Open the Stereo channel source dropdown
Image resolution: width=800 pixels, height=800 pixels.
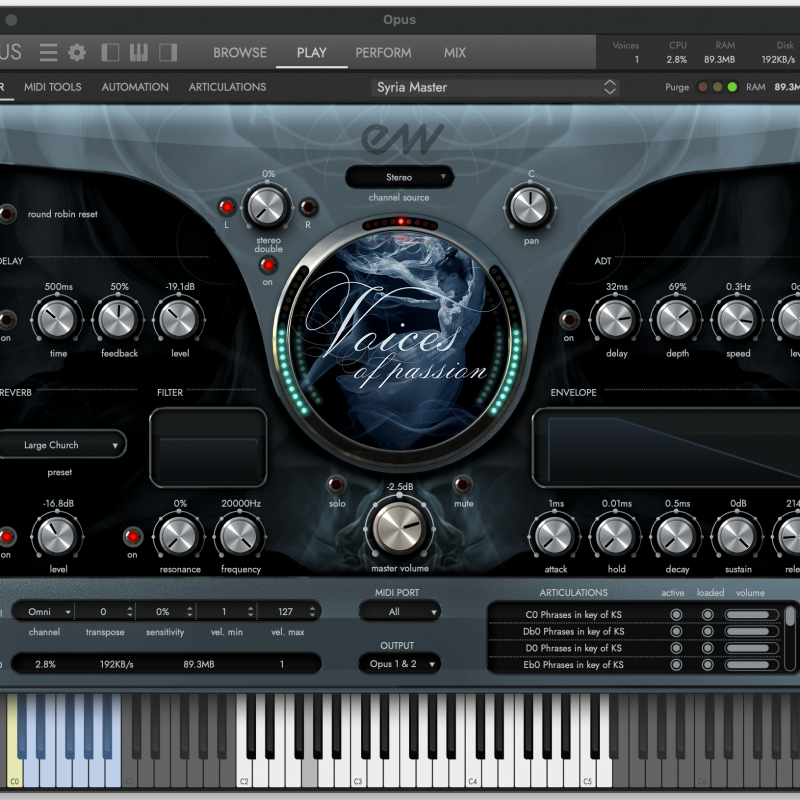click(x=399, y=177)
